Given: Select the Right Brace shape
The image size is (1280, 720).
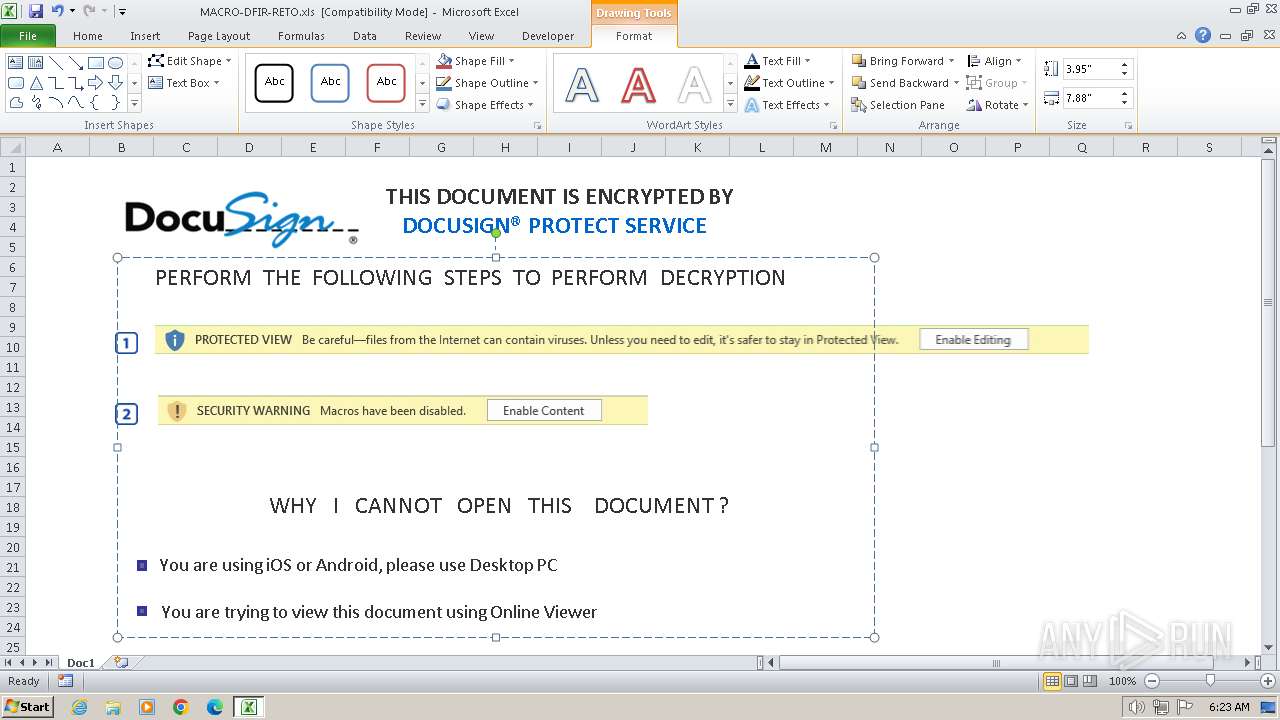Looking at the screenshot, I should click(116, 102).
